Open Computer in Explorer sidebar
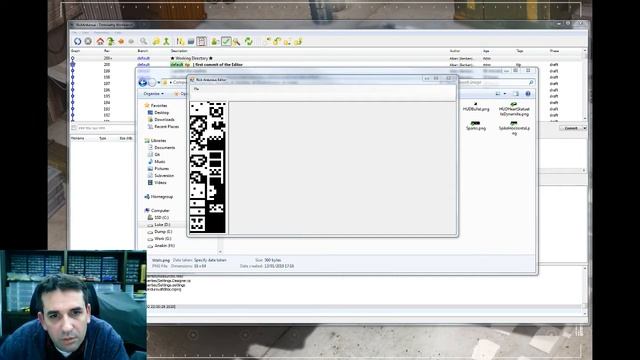 (x=160, y=211)
